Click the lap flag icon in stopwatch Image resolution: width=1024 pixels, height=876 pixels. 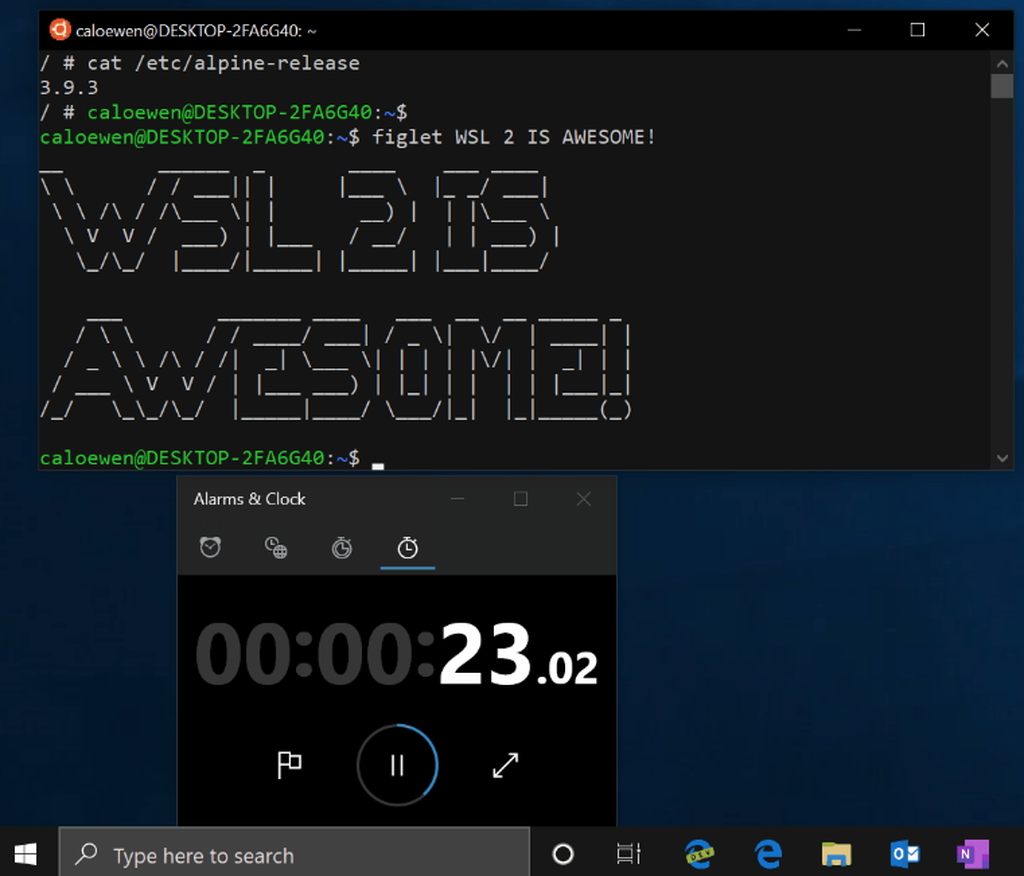pos(289,764)
